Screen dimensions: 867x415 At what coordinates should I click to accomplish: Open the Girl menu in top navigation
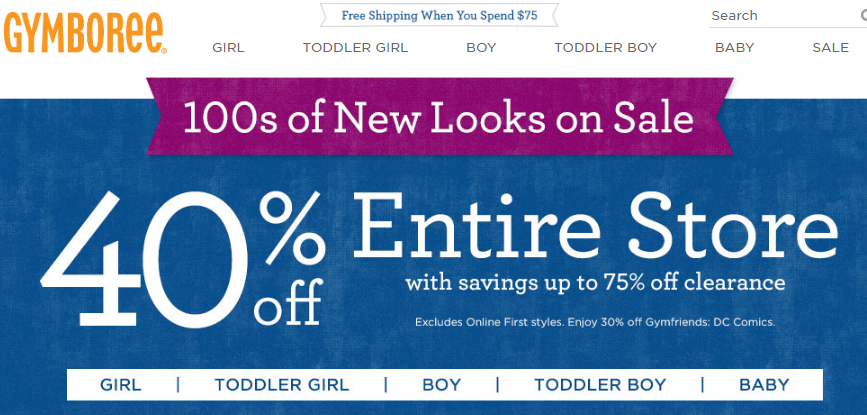(228, 48)
